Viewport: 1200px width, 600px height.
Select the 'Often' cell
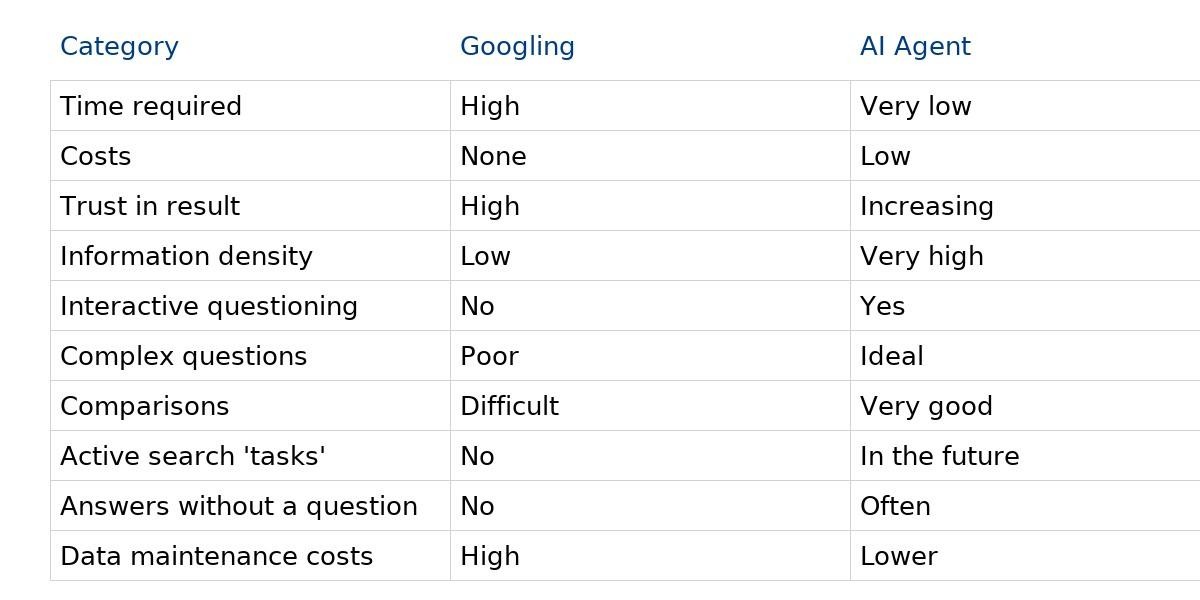(895, 506)
